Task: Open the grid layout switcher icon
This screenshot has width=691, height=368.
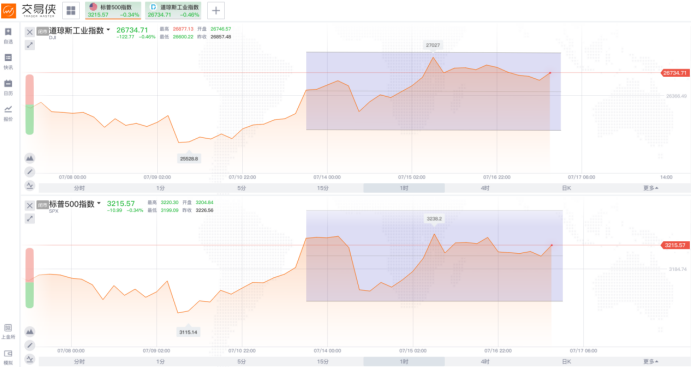Action: click(x=71, y=11)
